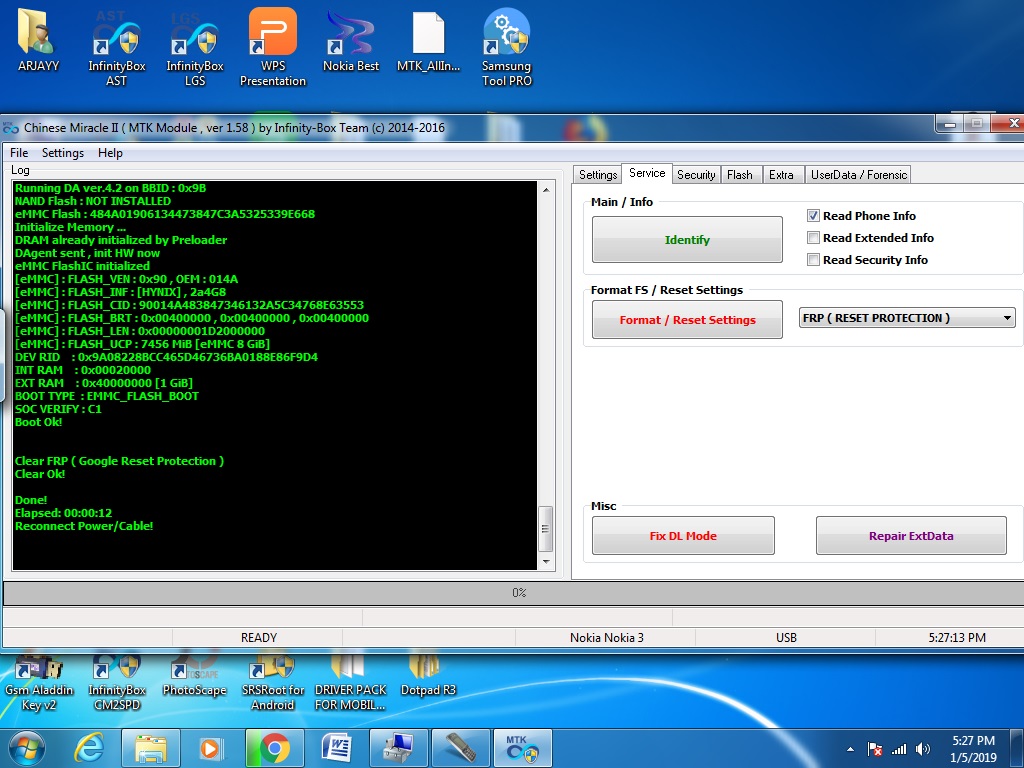Open the Windows Start menu
Viewport: 1024px width, 768px height.
click(x=26, y=748)
